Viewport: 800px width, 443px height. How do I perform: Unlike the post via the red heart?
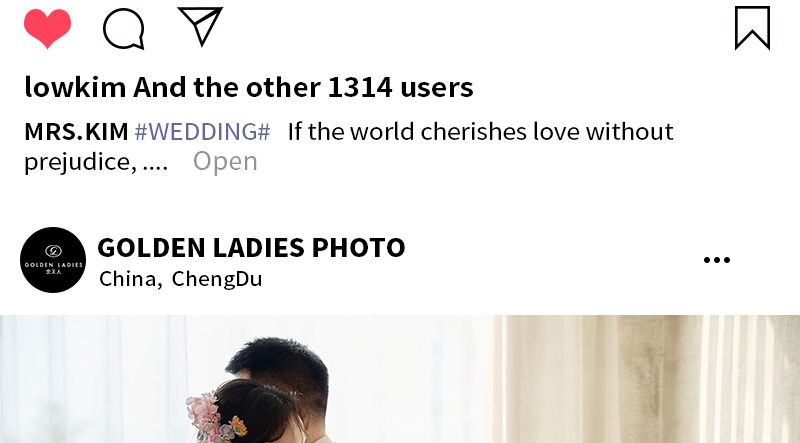[47, 29]
